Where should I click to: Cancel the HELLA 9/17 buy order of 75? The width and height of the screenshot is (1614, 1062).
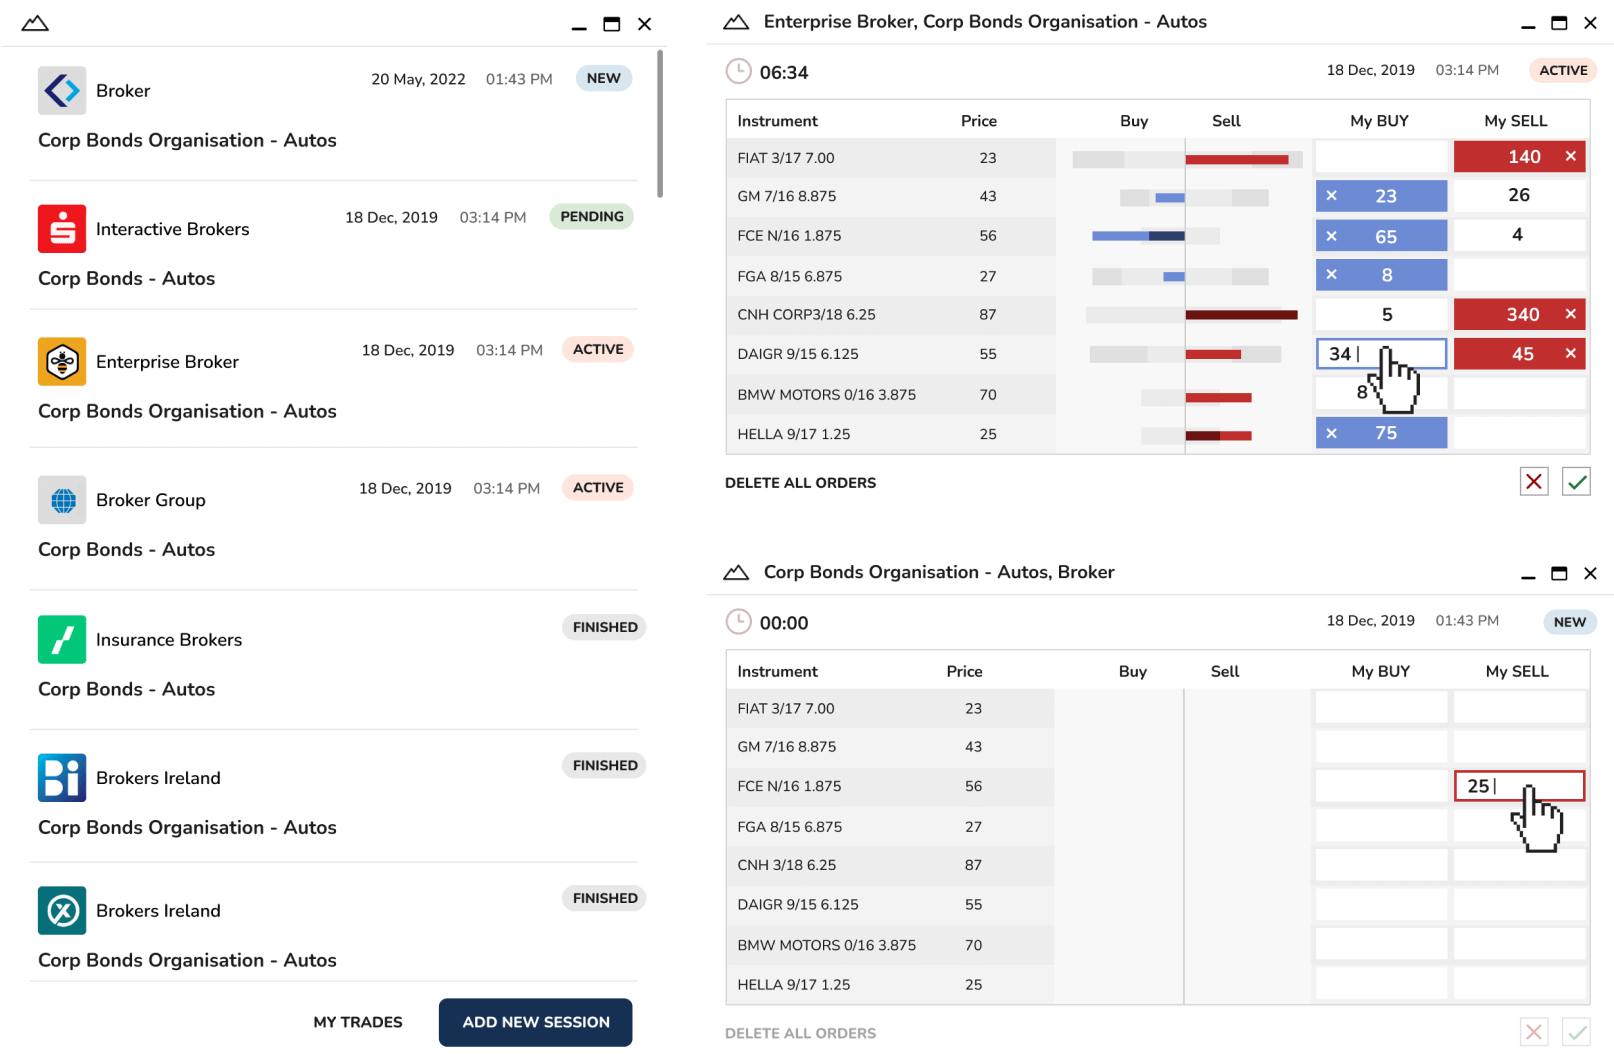point(1332,433)
